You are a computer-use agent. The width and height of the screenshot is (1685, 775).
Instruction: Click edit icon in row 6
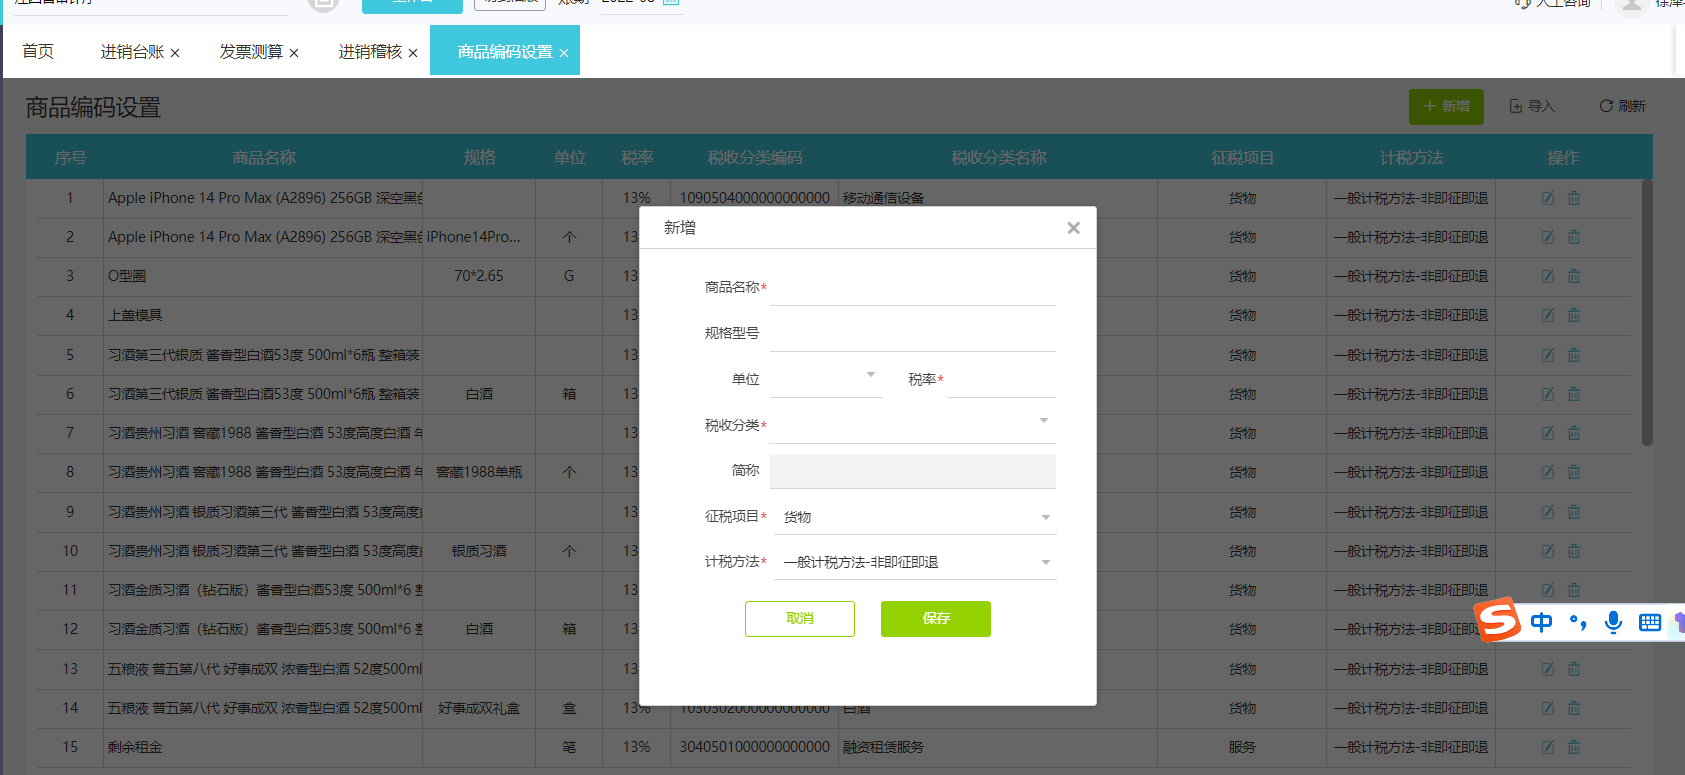(1548, 394)
